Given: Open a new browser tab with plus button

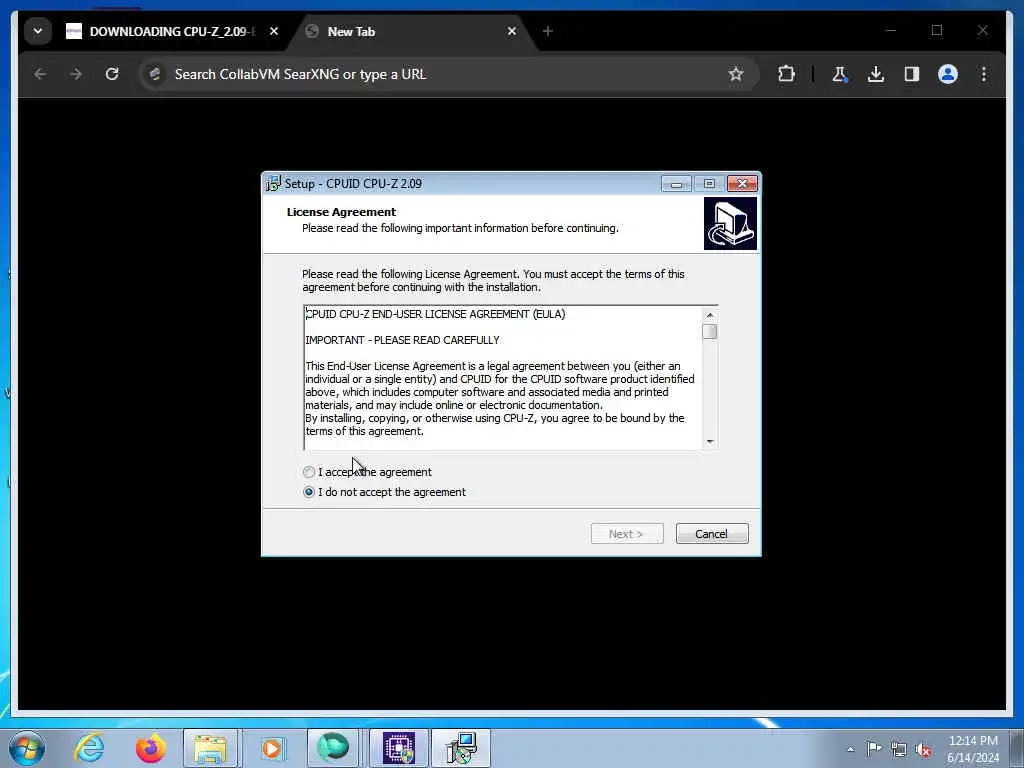Looking at the screenshot, I should coord(547,31).
